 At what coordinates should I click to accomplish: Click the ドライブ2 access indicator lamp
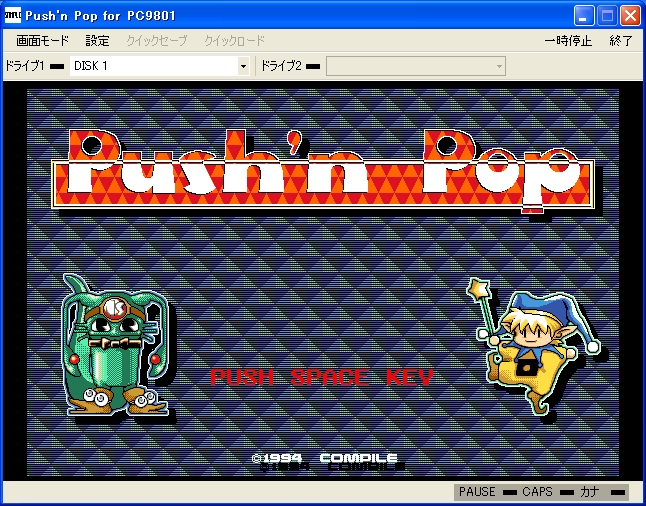pyautogui.click(x=313, y=66)
